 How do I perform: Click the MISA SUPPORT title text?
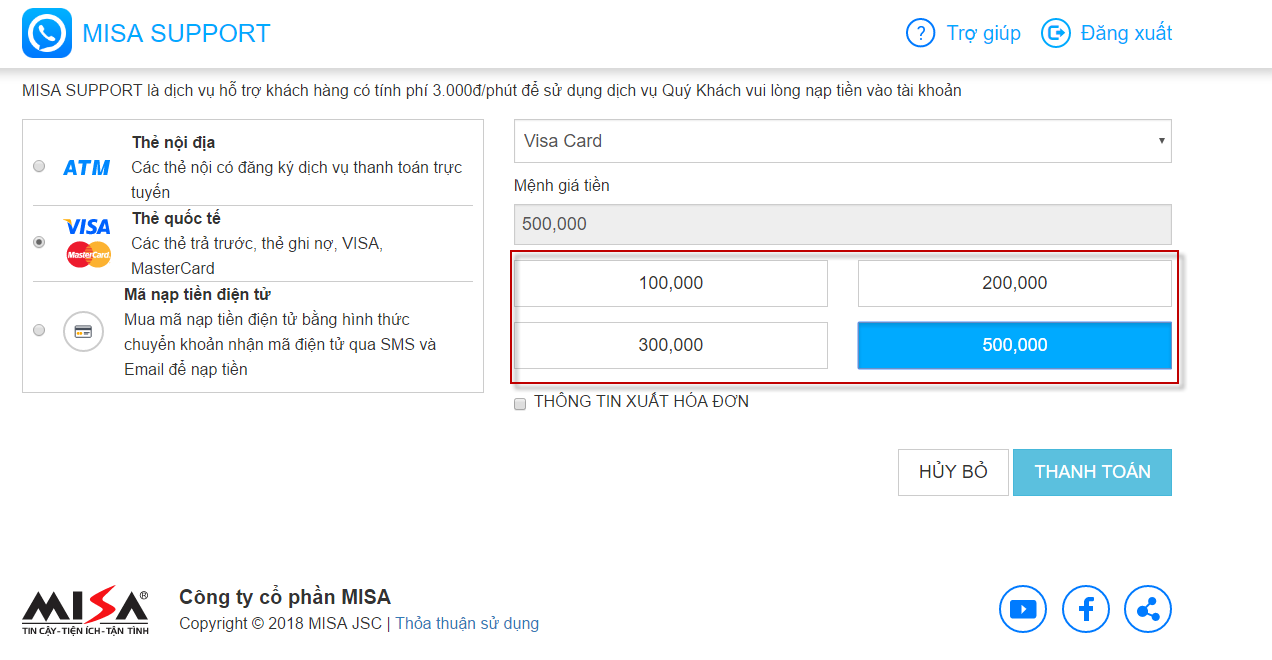[x=176, y=33]
